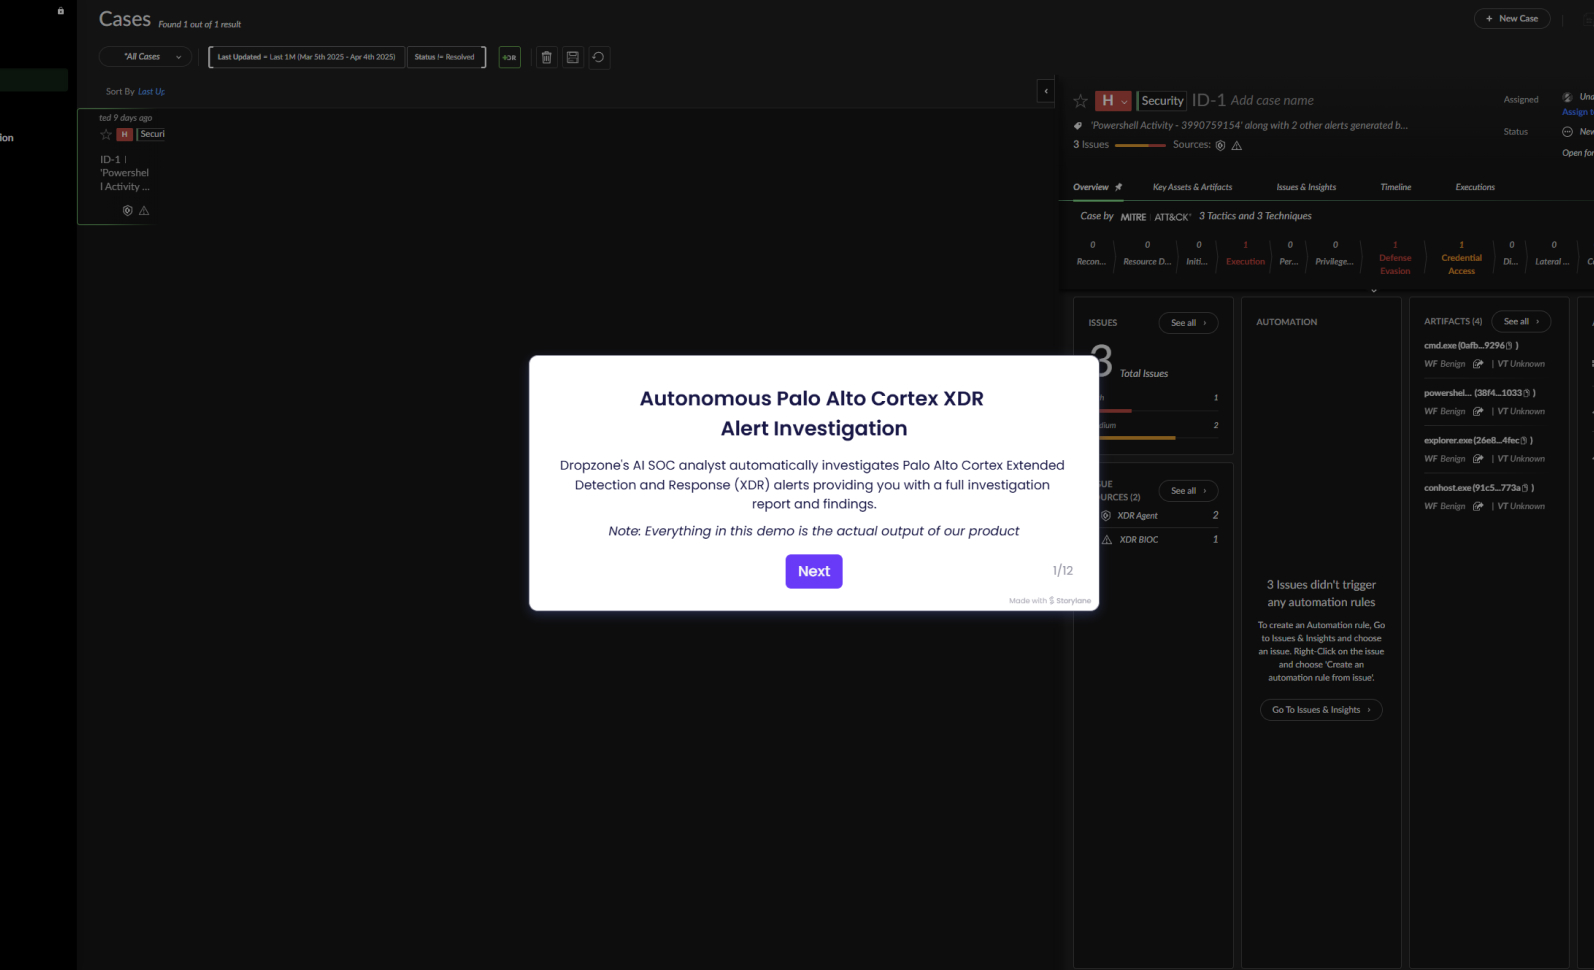Click the XDR BIOC warning icon

(x=1106, y=540)
